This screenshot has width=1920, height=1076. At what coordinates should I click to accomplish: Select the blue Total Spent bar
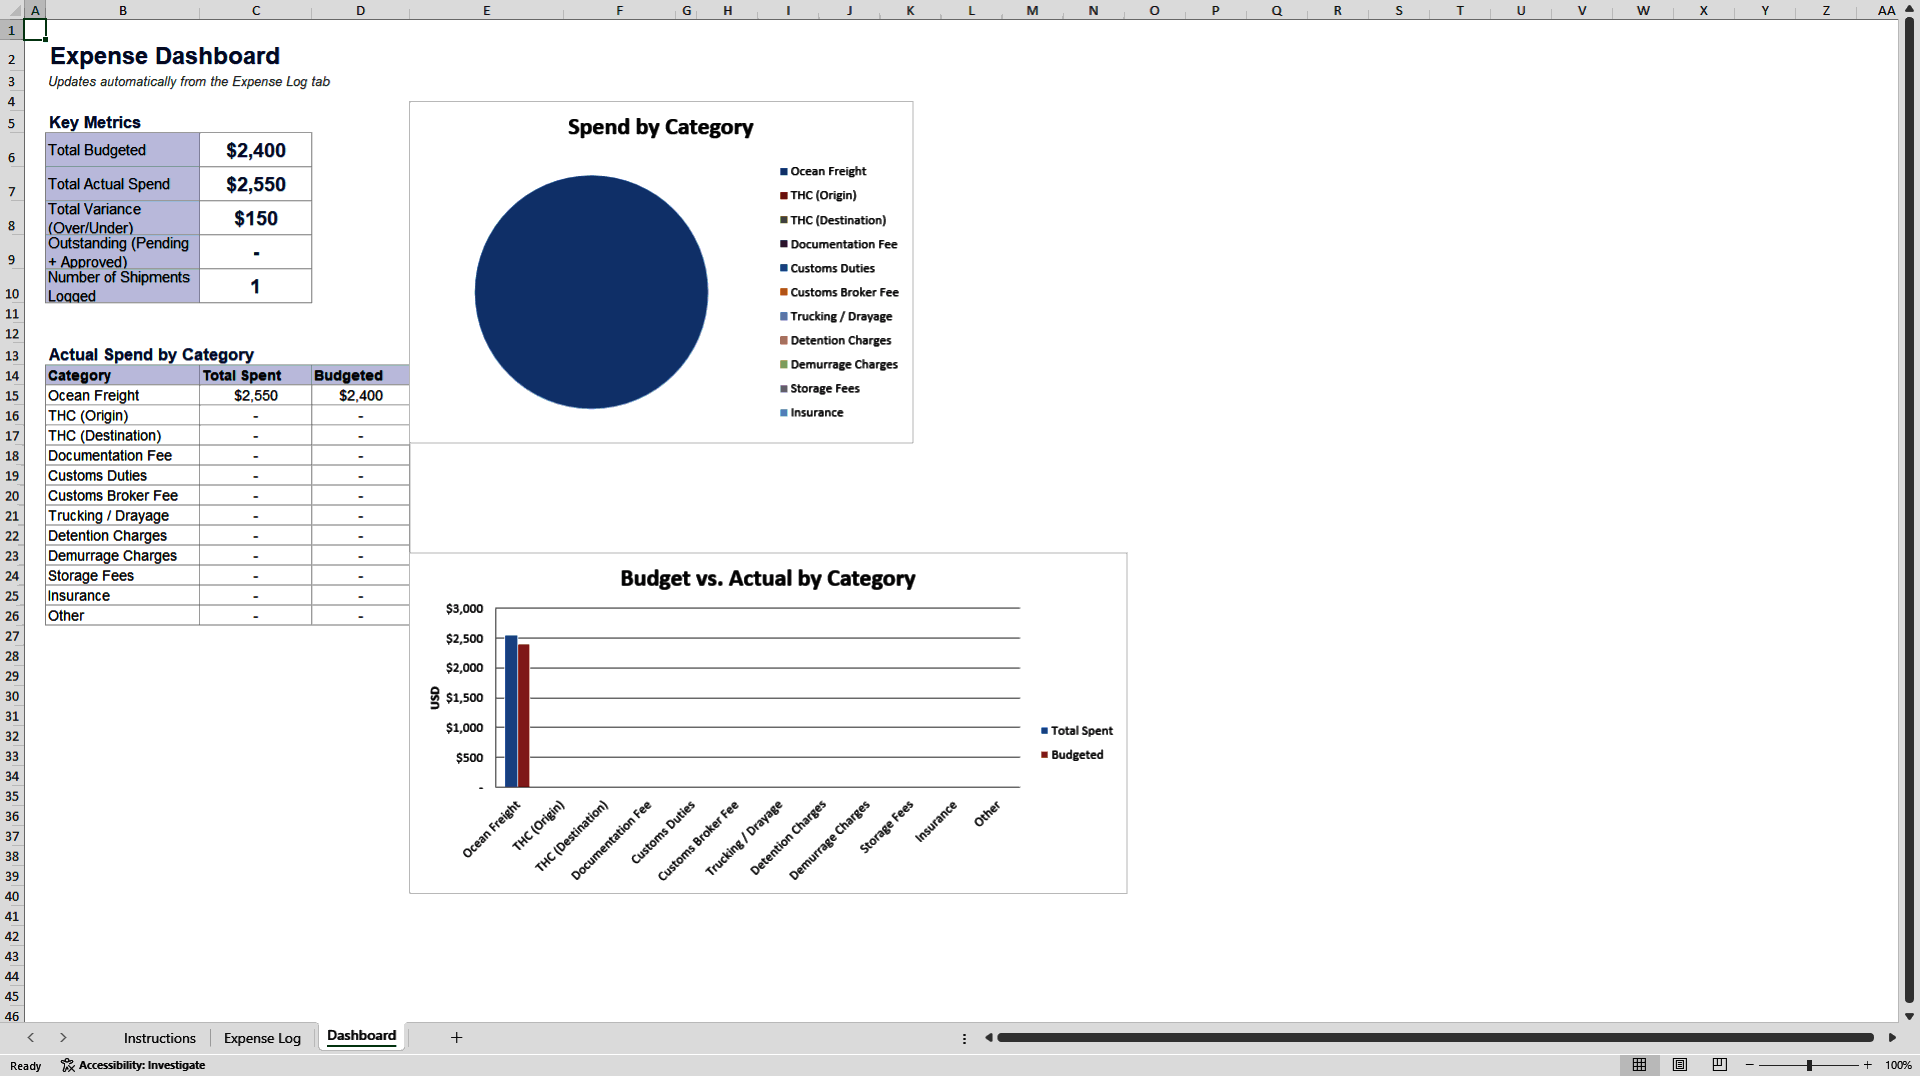tap(511, 711)
